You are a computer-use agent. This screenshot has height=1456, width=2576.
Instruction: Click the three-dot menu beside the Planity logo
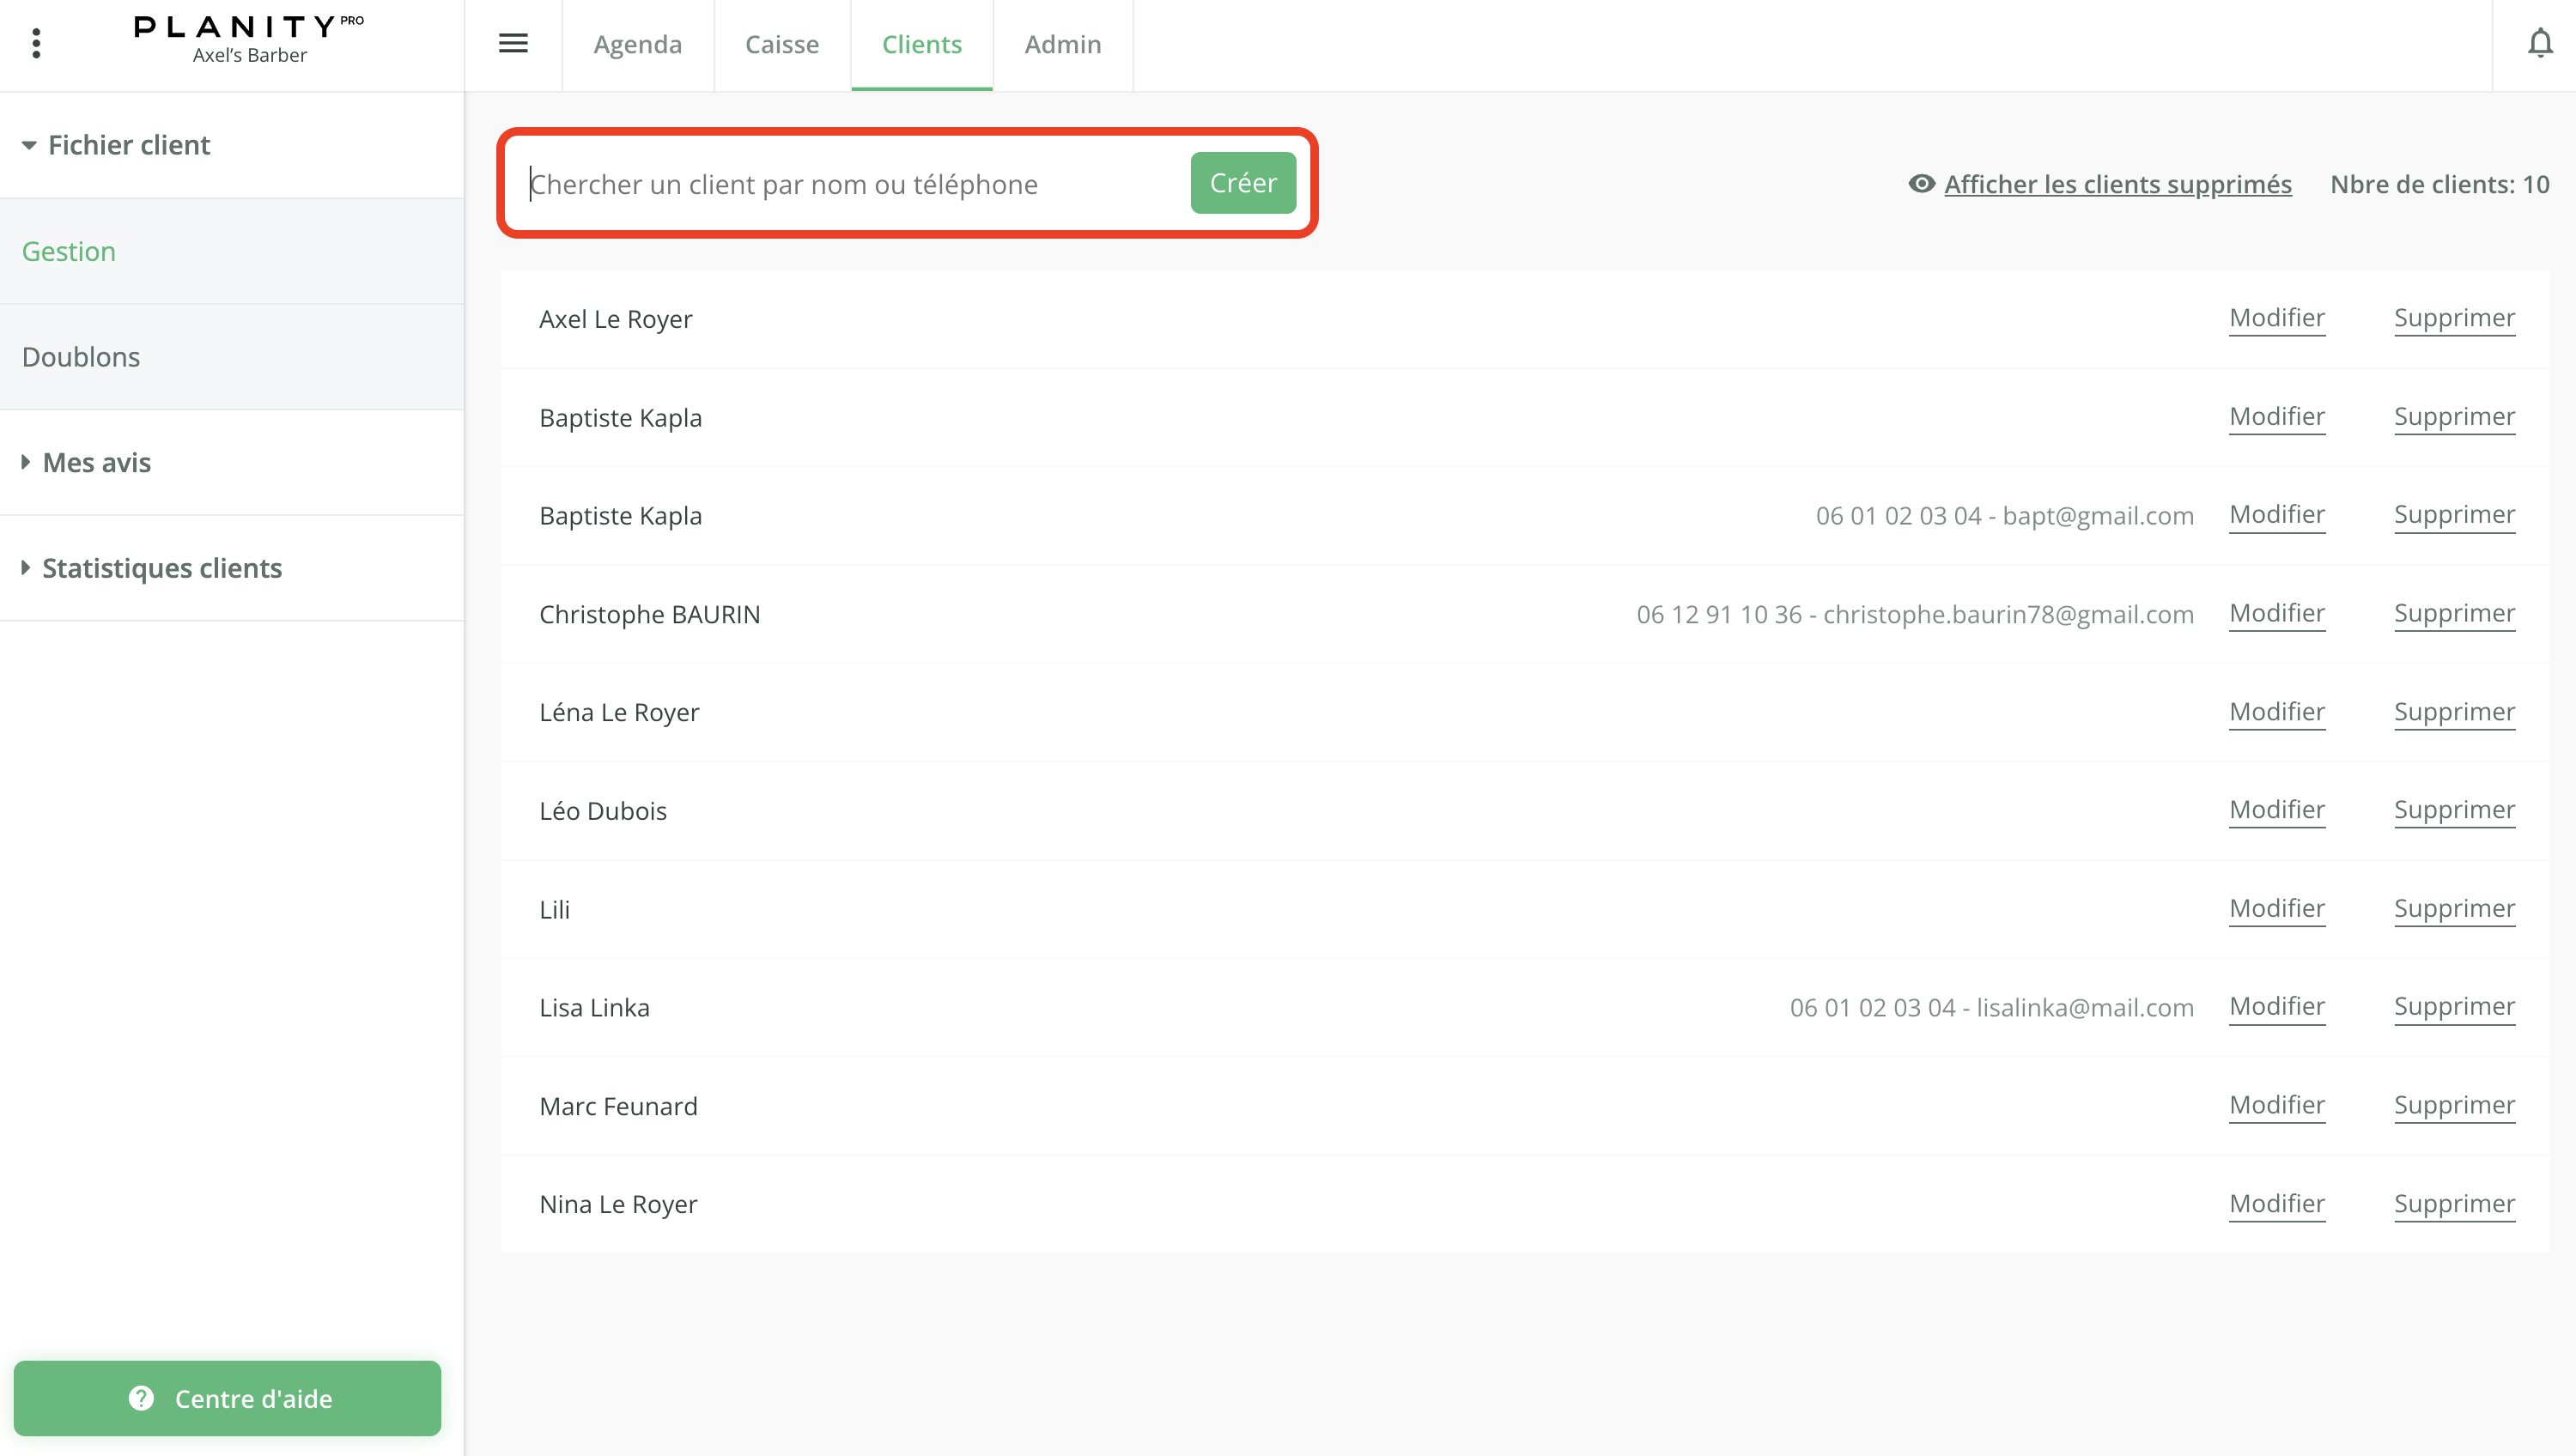click(37, 44)
